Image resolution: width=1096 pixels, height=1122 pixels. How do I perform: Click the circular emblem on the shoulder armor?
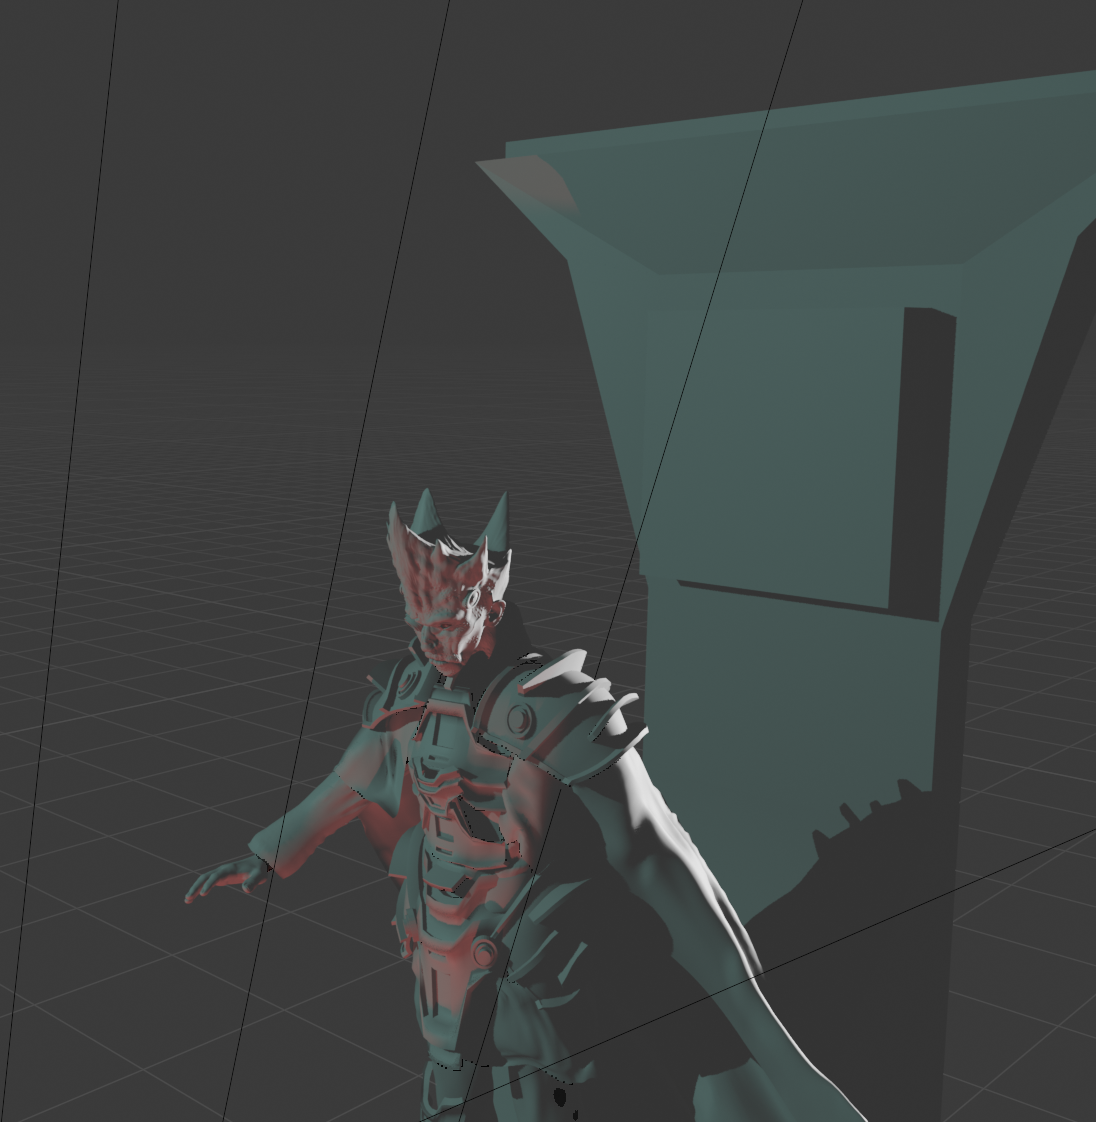pos(518,718)
